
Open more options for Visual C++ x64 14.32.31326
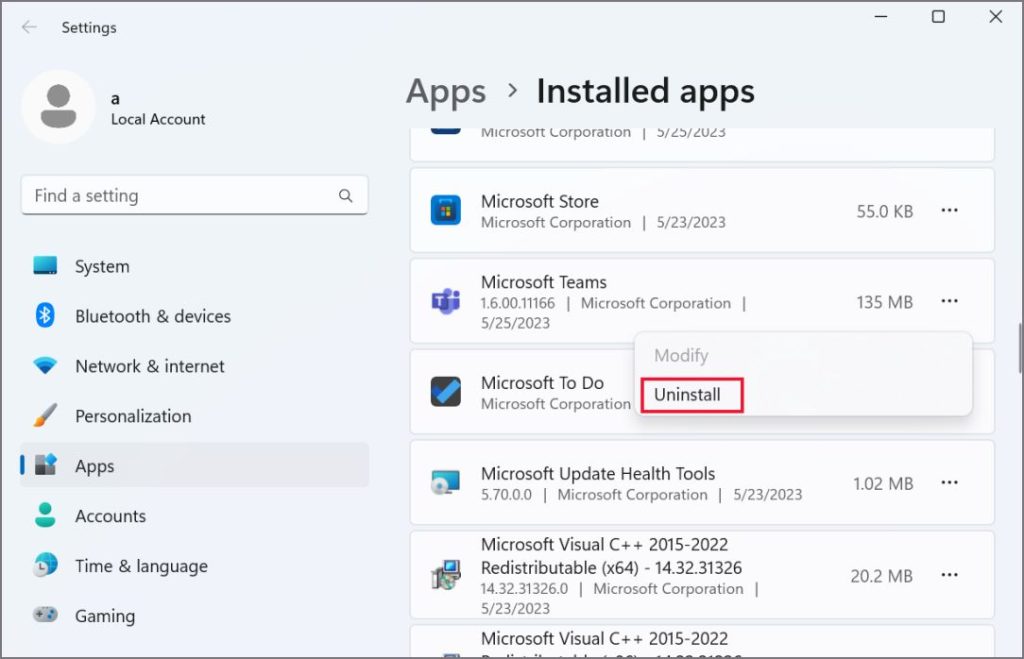tap(949, 575)
